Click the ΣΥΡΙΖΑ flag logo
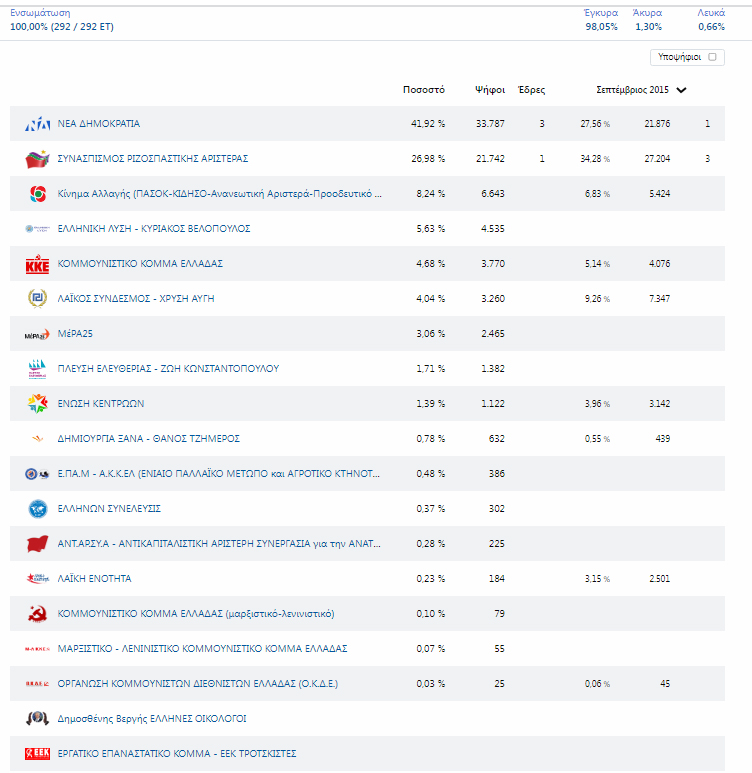Image resolution: width=752 pixels, height=773 pixels. [37, 159]
